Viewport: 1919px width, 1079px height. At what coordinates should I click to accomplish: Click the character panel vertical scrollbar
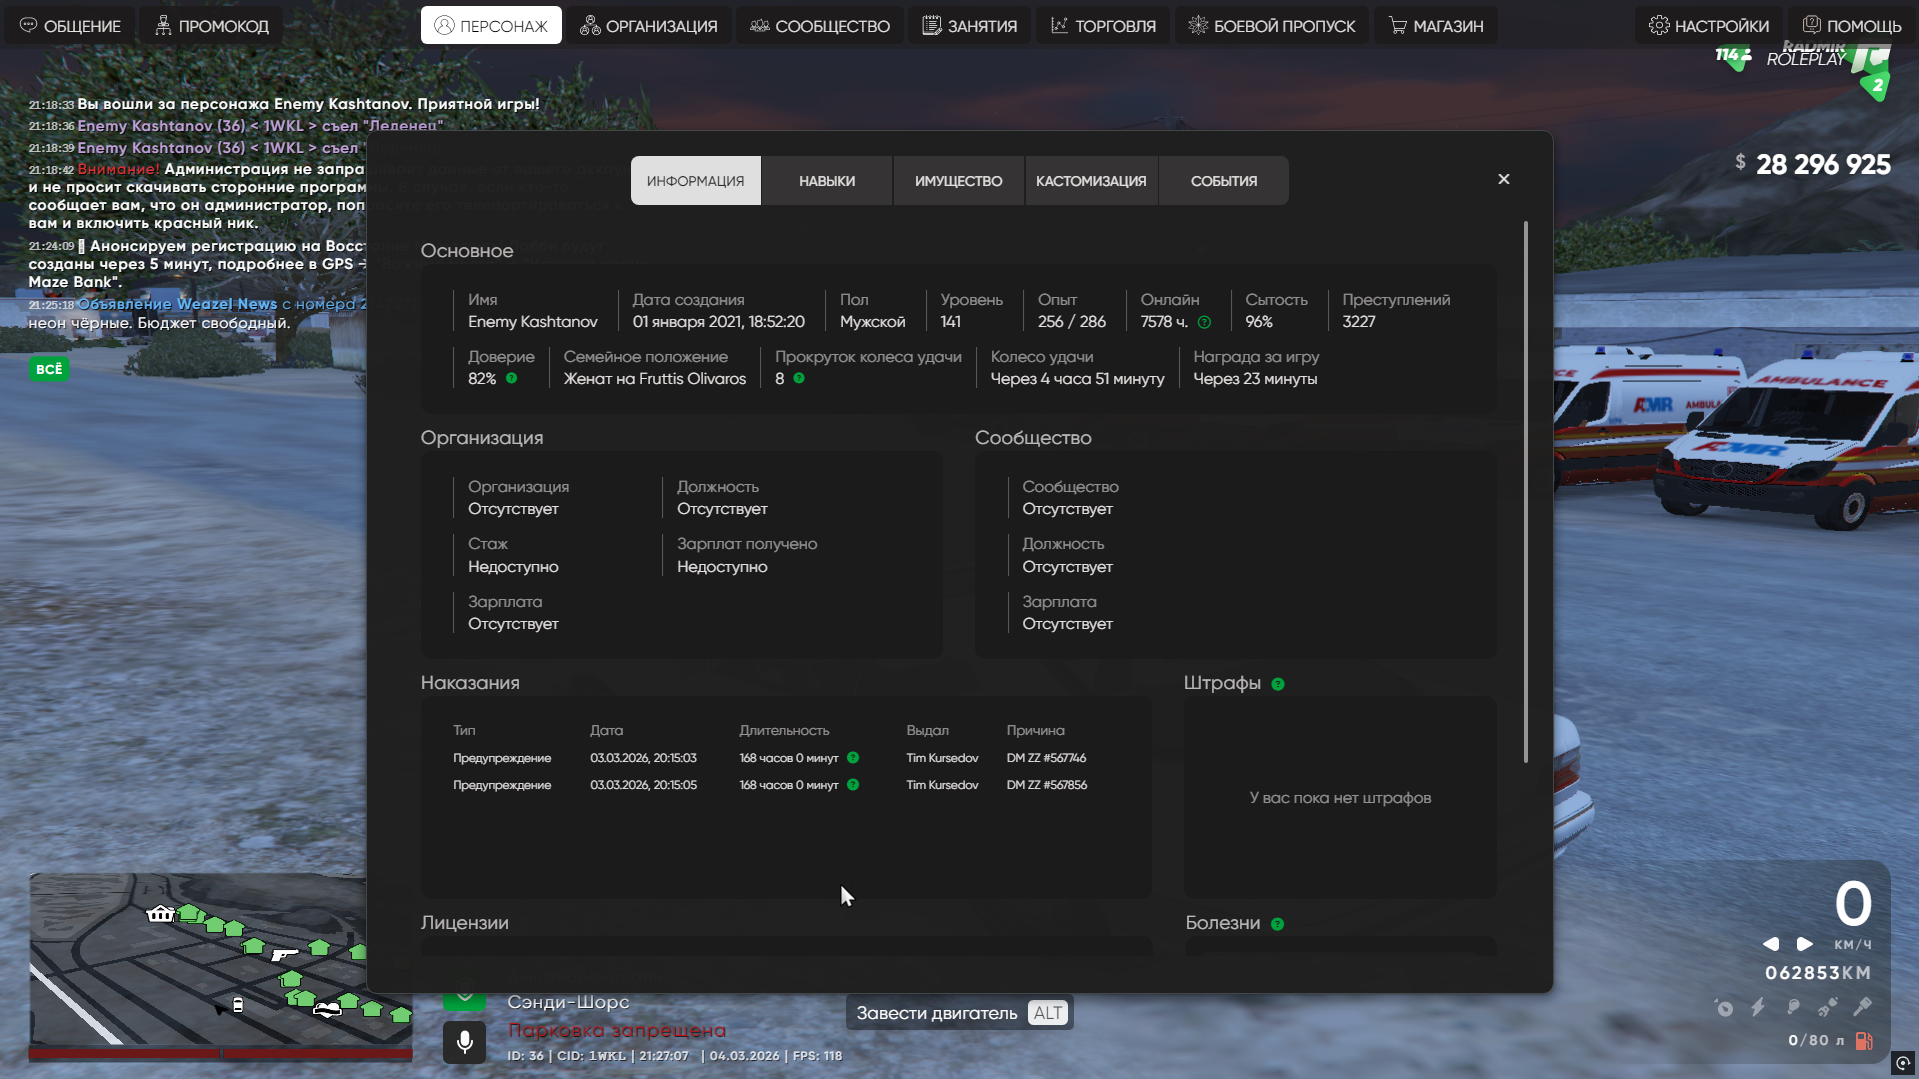point(1525,490)
